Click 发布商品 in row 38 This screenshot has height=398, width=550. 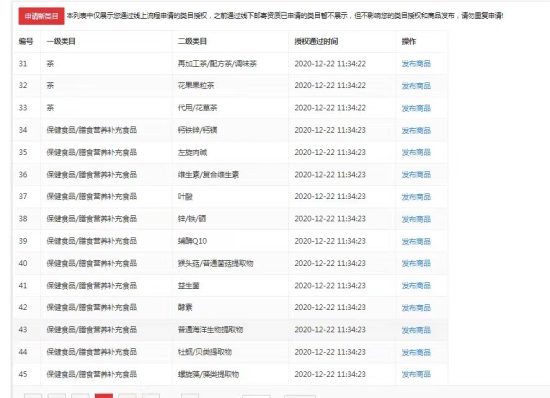point(416,219)
